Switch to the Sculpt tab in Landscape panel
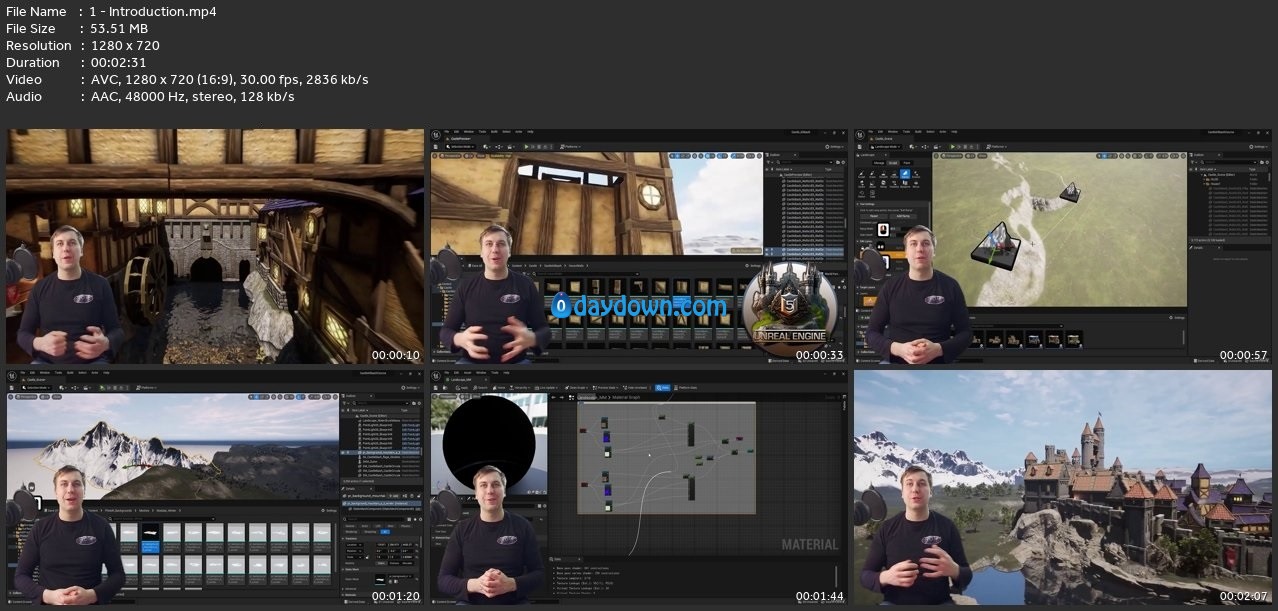Image resolution: width=1278 pixels, height=611 pixels. click(x=892, y=162)
